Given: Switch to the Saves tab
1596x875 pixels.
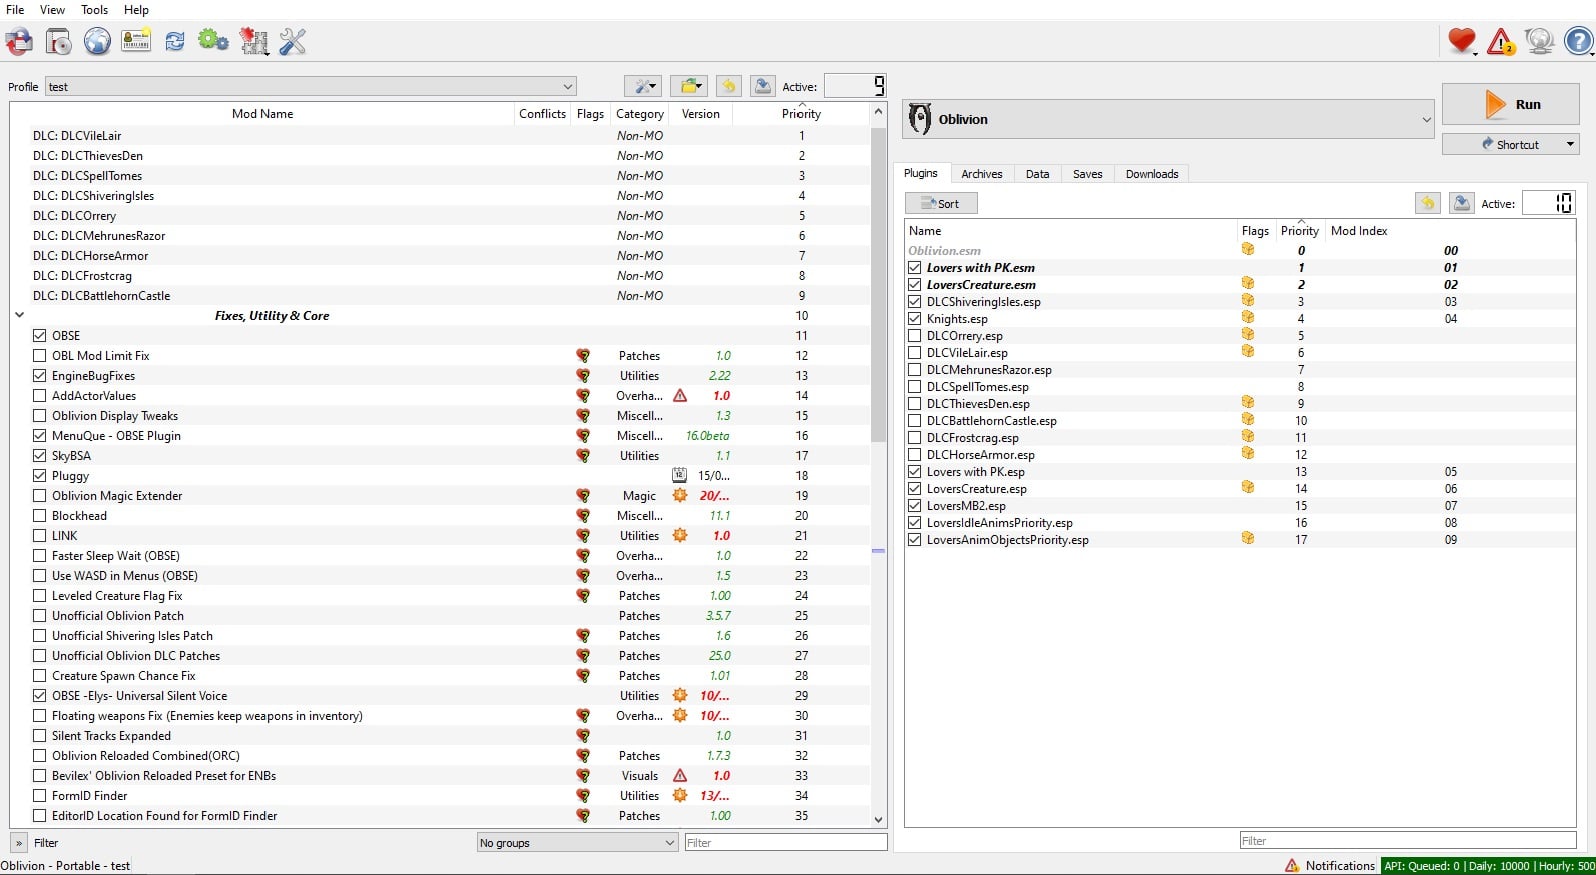Looking at the screenshot, I should pos(1087,173).
